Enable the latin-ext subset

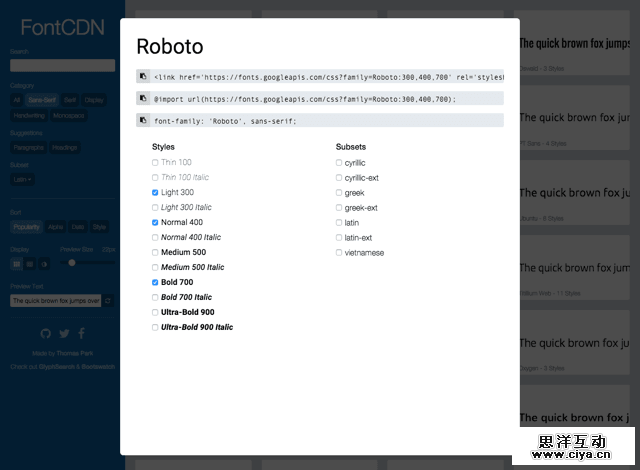339,237
